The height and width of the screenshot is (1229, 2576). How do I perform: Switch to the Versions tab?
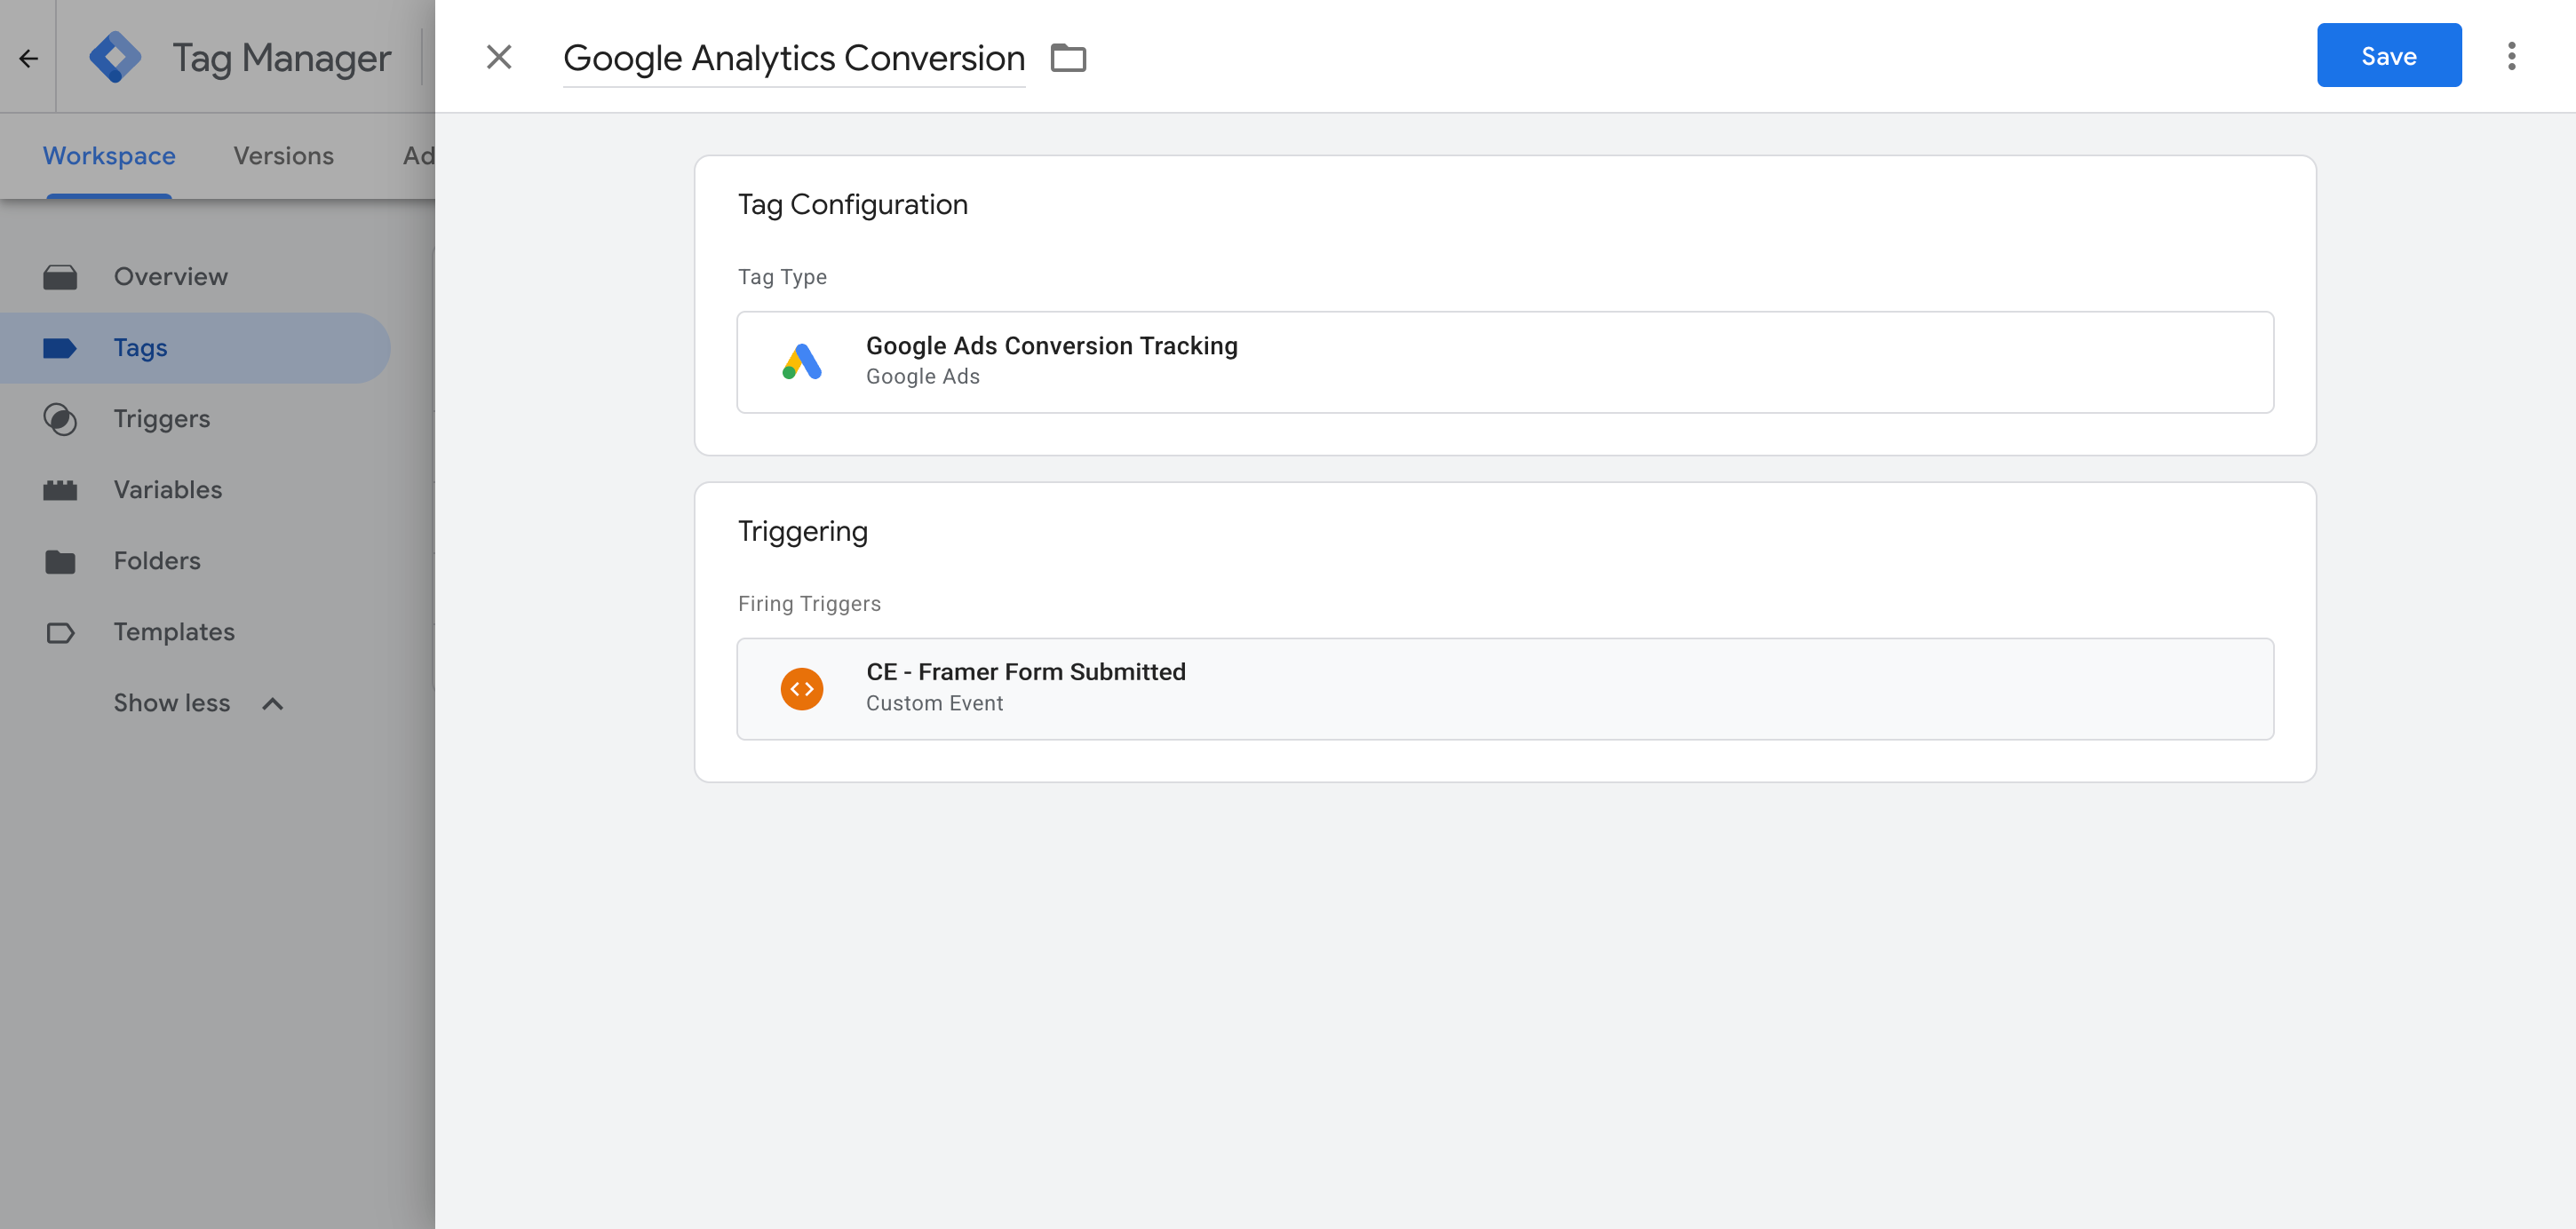(x=284, y=155)
